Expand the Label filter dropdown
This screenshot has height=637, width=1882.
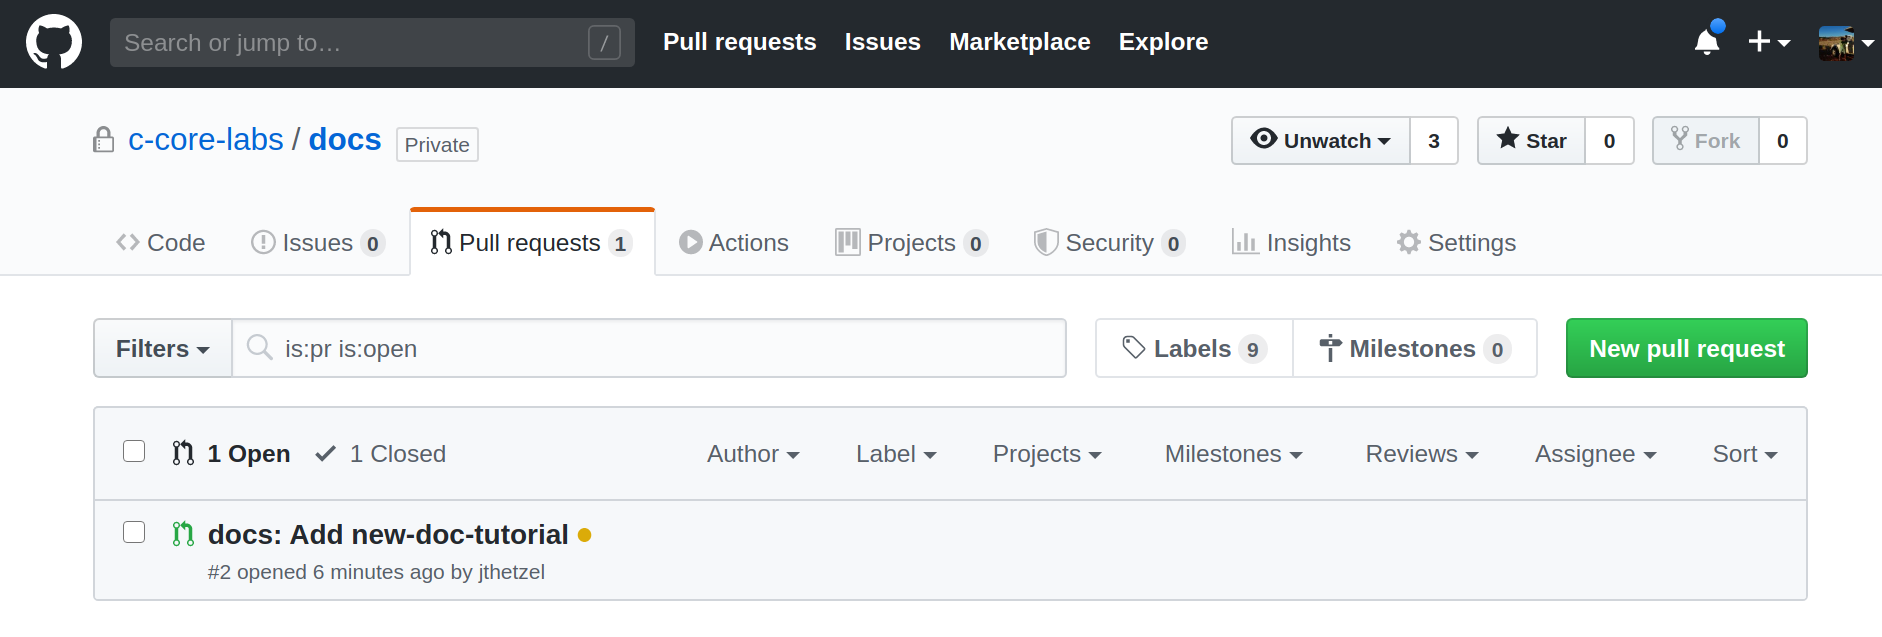896,454
